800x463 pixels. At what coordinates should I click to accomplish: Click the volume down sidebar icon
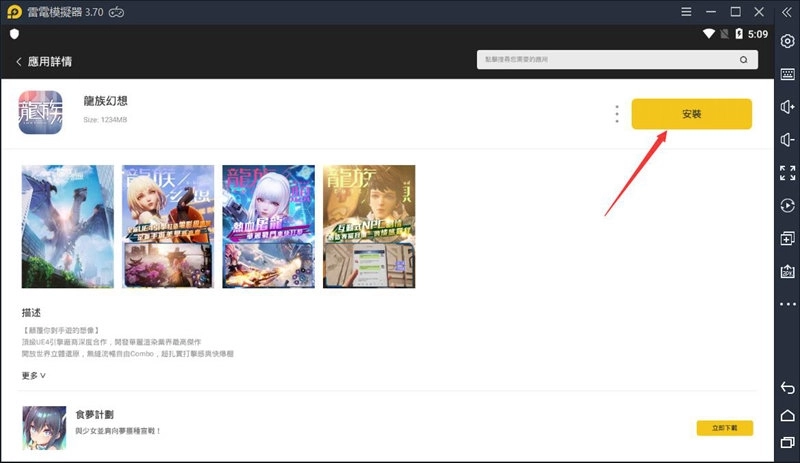click(787, 140)
